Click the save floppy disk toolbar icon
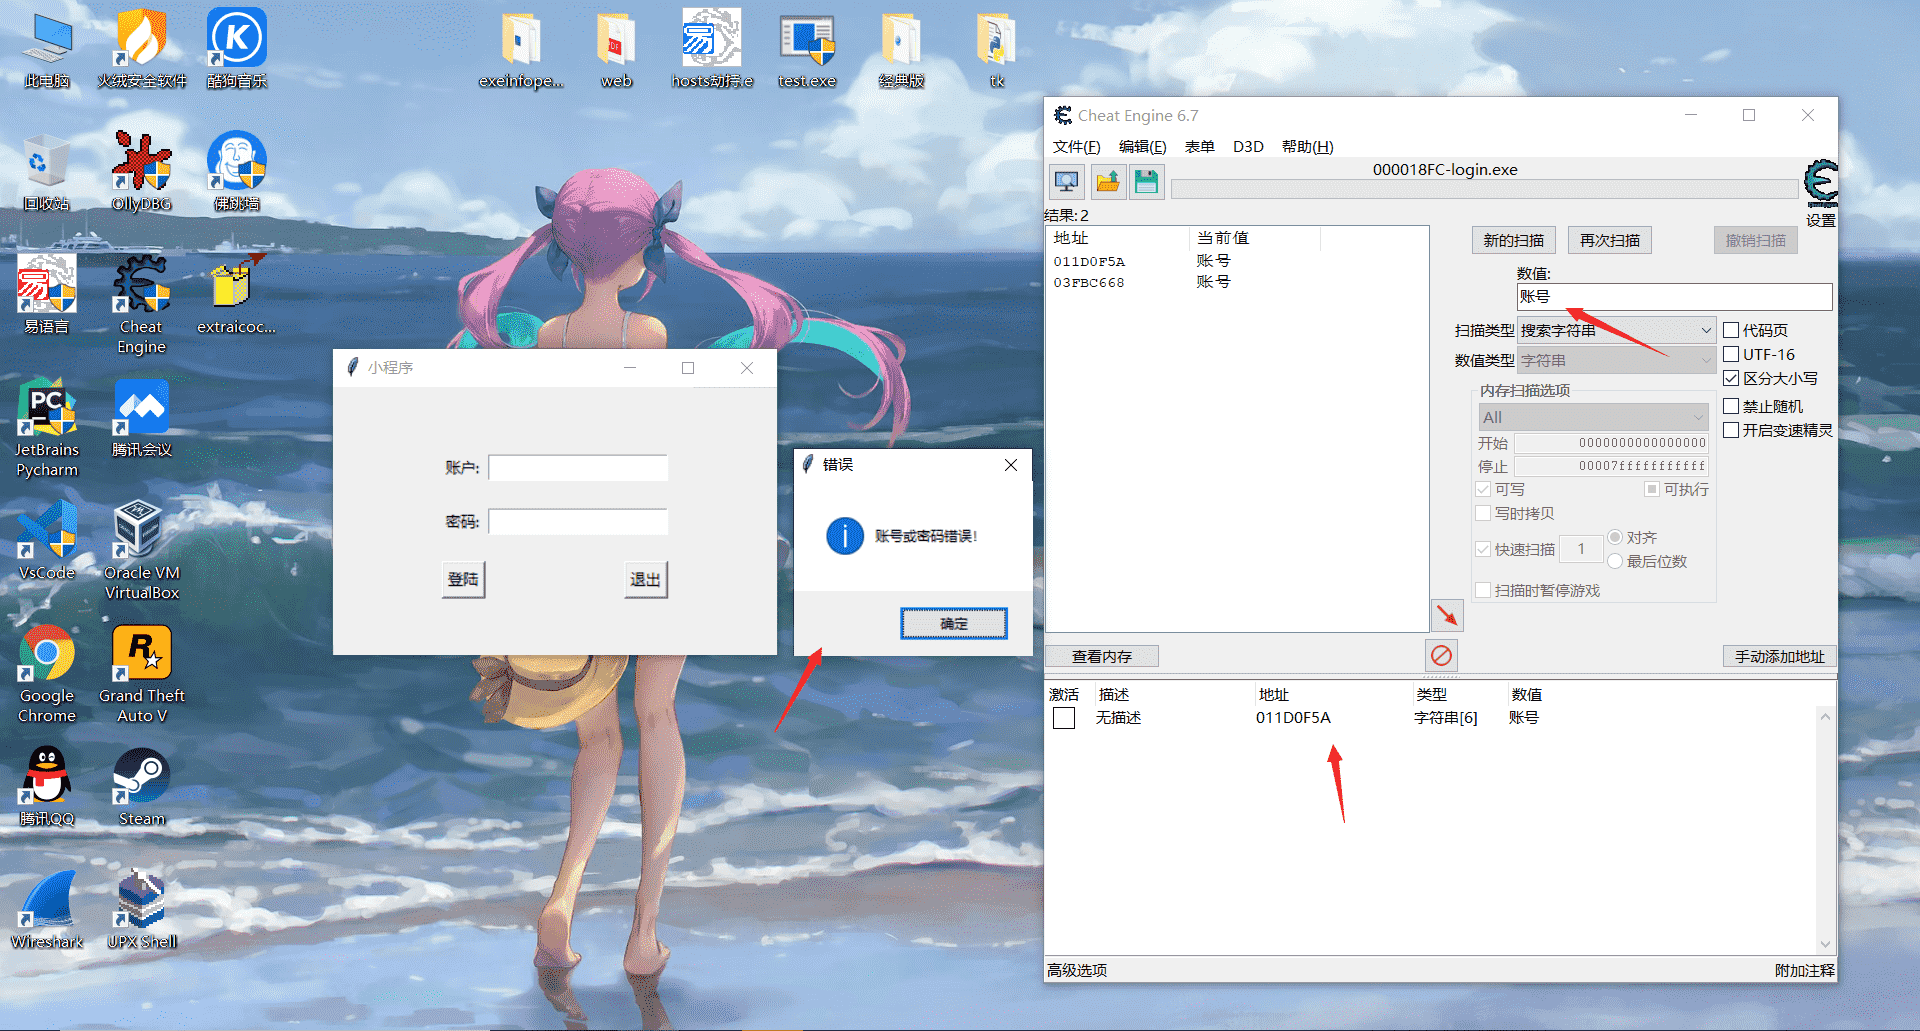The height and width of the screenshot is (1031, 1920). (1146, 182)
